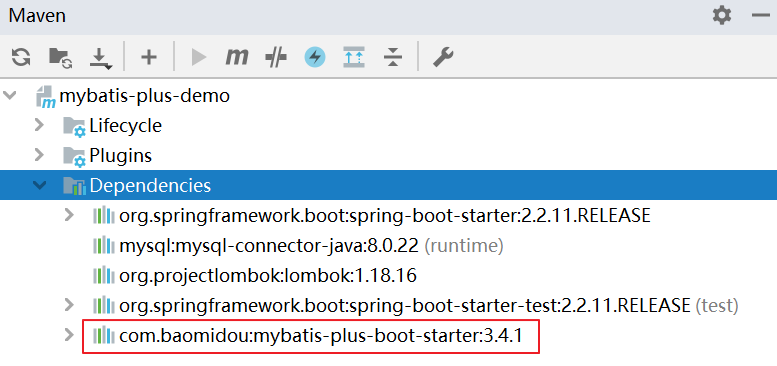
Task: Generate sources and update folders icon
Action: coord(60,57)
